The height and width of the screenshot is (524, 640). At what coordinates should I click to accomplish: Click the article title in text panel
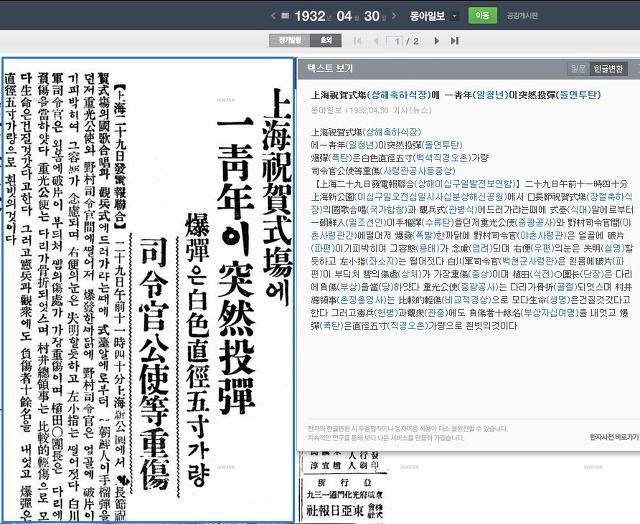tap(456, 95)
